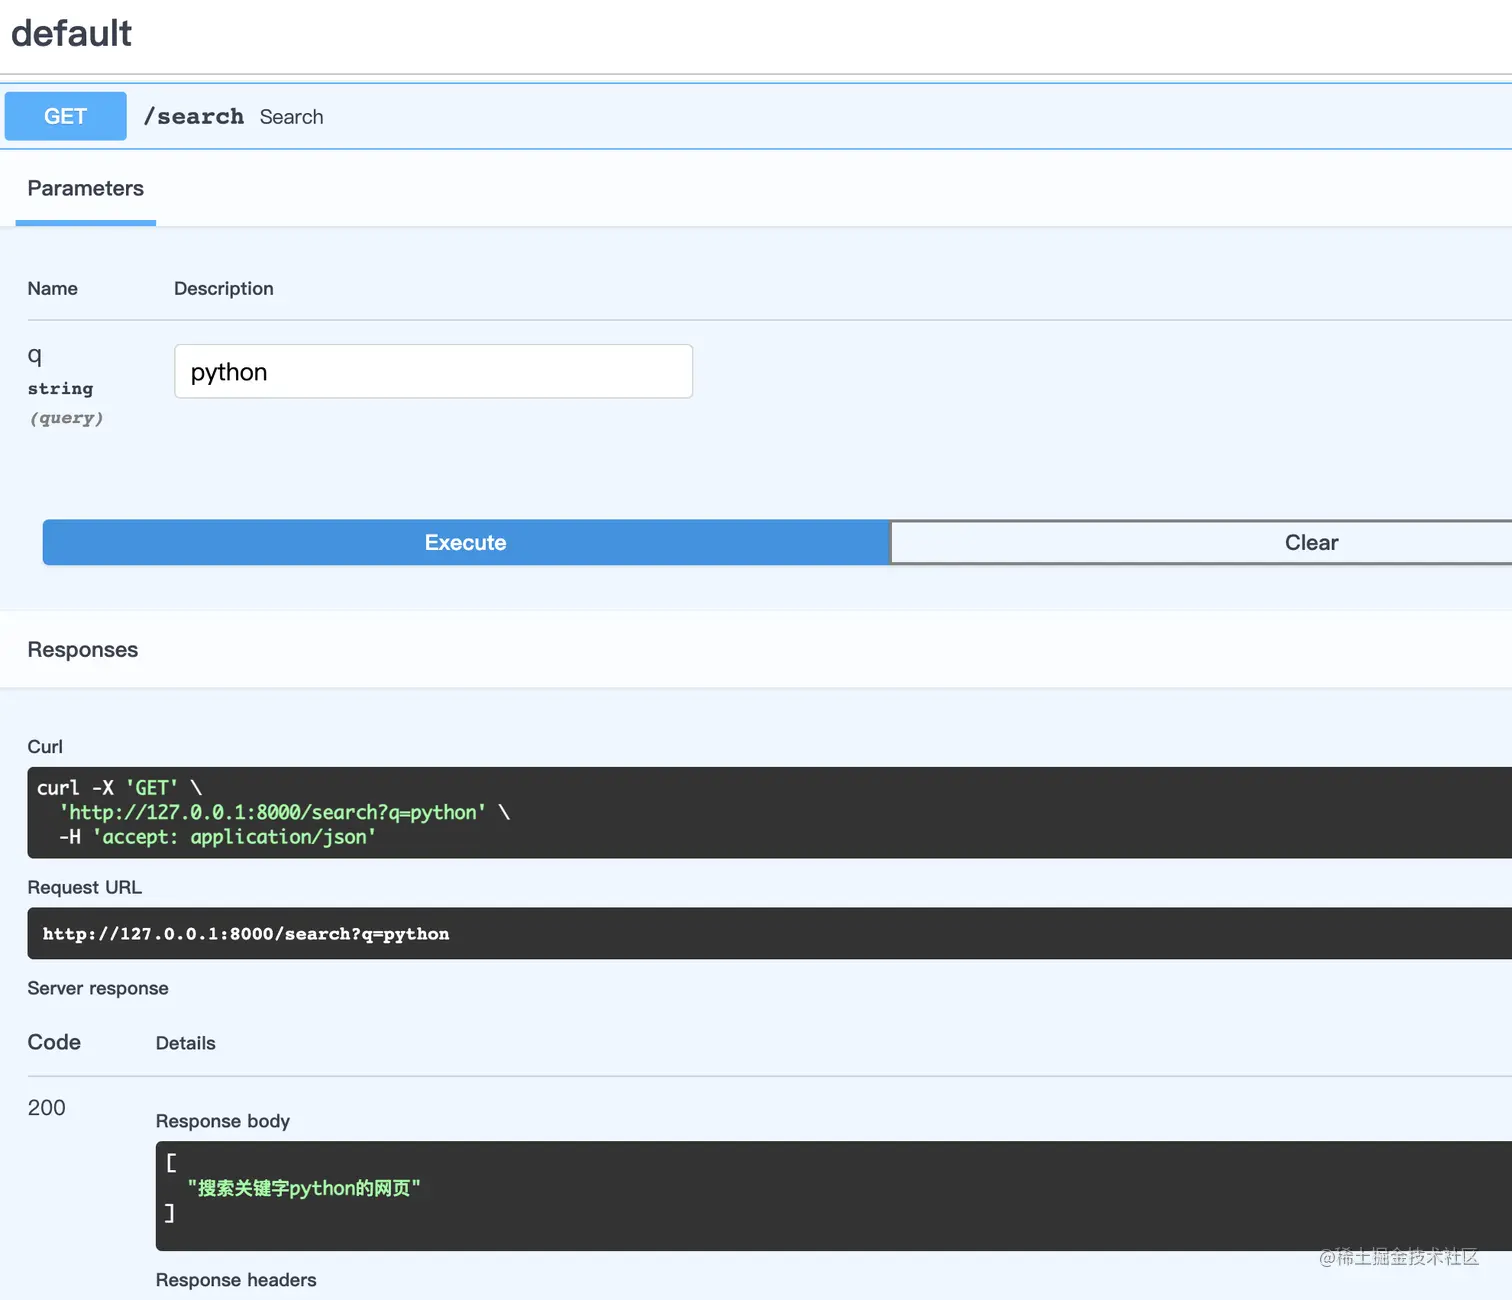Click the curl command code block
Image resolution: width=1512 pixels, height=1300 pixels.
[x=769, y=812]
